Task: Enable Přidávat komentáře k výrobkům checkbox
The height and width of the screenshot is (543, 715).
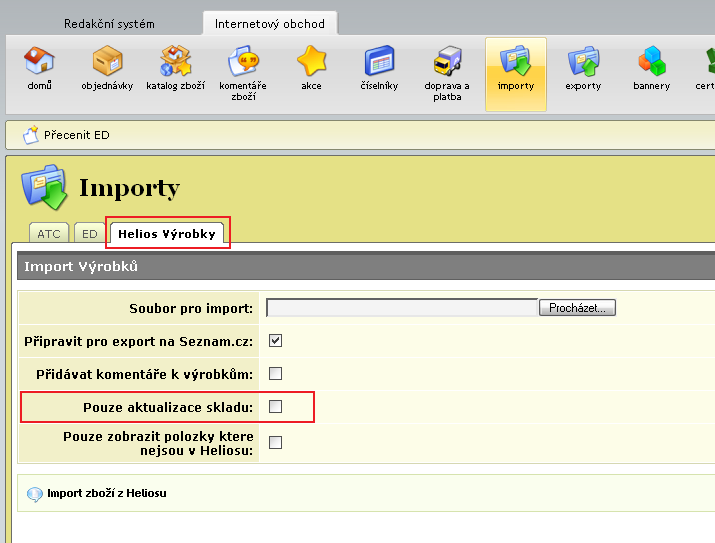Action: (275, 374)
